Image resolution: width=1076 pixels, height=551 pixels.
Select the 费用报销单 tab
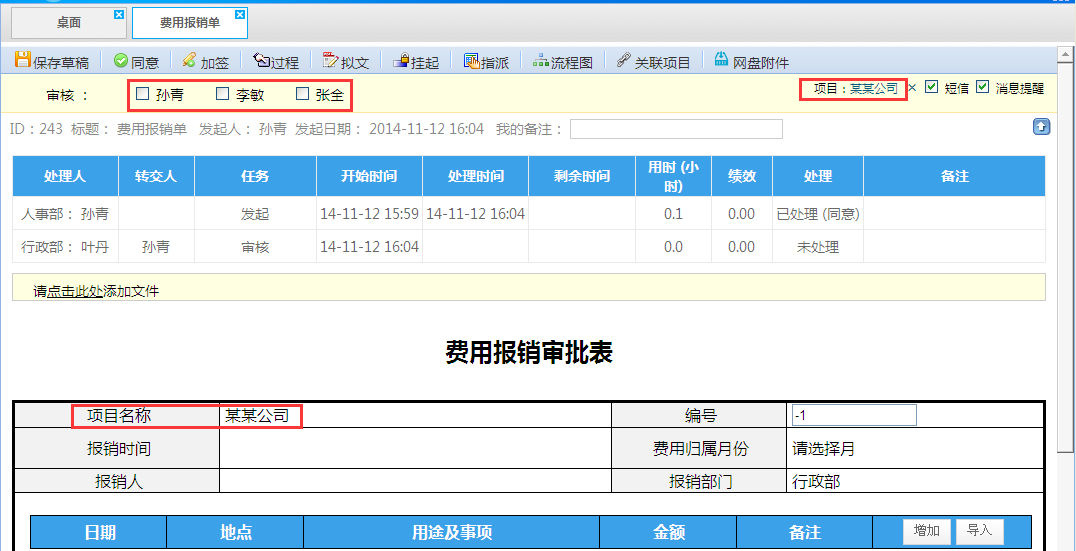189,23
